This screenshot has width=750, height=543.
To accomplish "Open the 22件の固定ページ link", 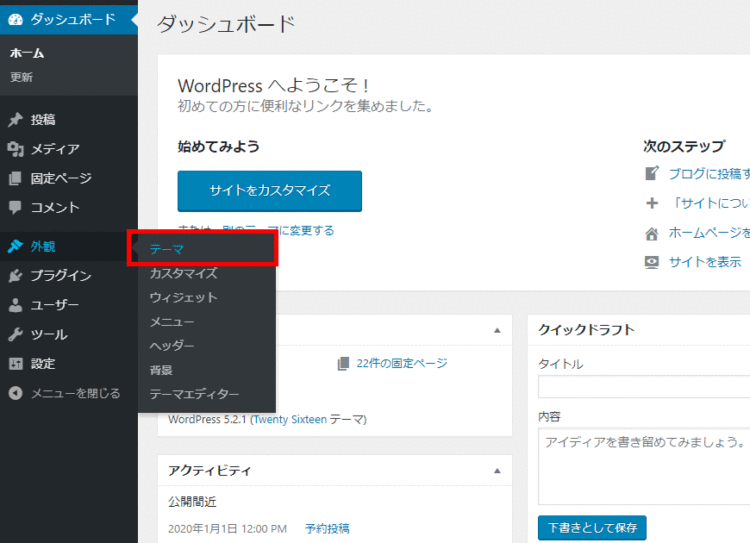I will pyautogui.click(x=401, y=364).
